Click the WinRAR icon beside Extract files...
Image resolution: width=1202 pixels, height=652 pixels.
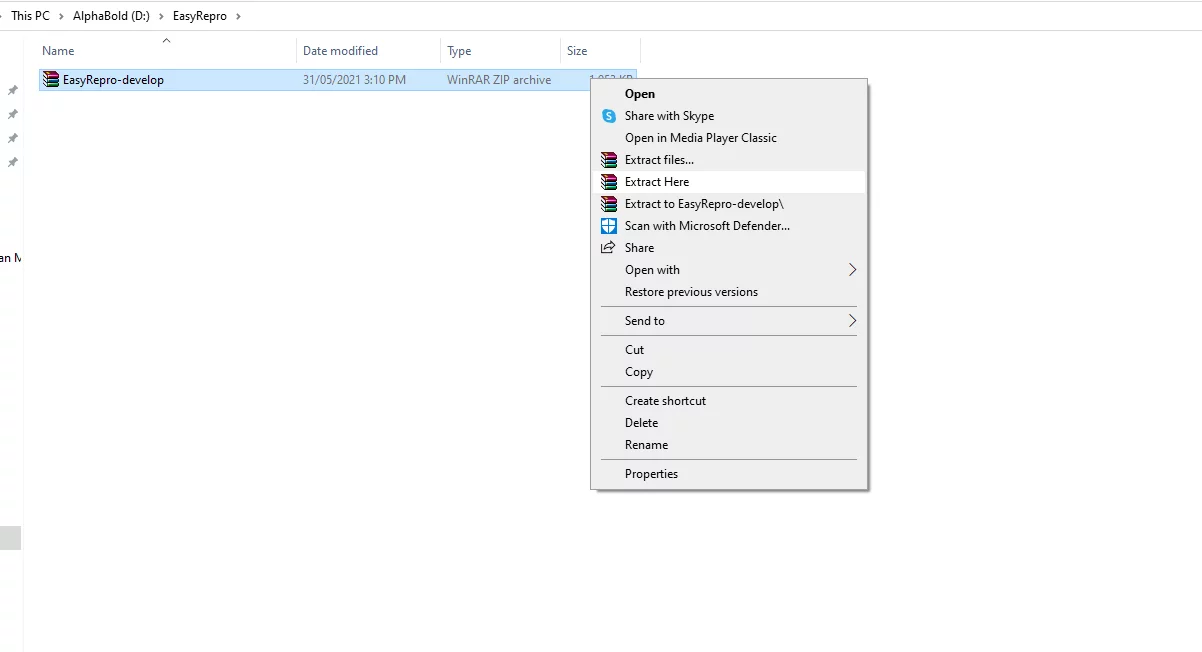click(609, 160)
